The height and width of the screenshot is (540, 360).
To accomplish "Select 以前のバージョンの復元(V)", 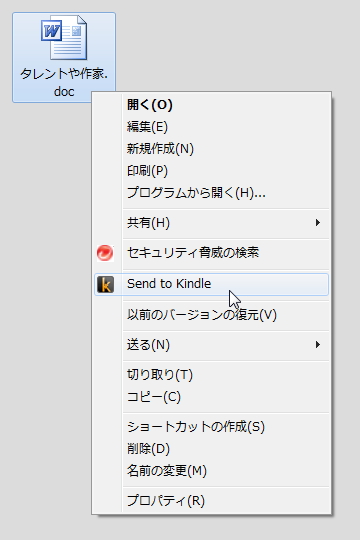I will pyautogui.click(x=211, y=315).
